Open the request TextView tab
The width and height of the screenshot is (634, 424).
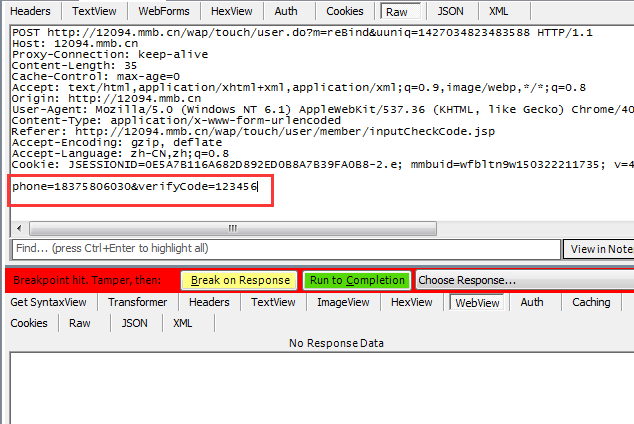tap(94, 11)
